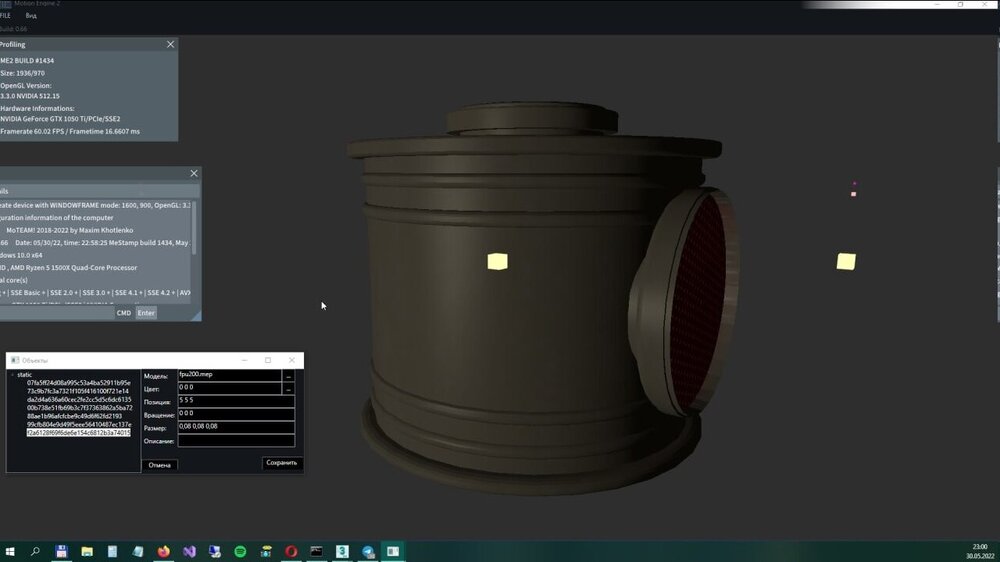Open Firefox from the taskbar
The height and width of the screenshot is (562, 1000).
(164, 551)
